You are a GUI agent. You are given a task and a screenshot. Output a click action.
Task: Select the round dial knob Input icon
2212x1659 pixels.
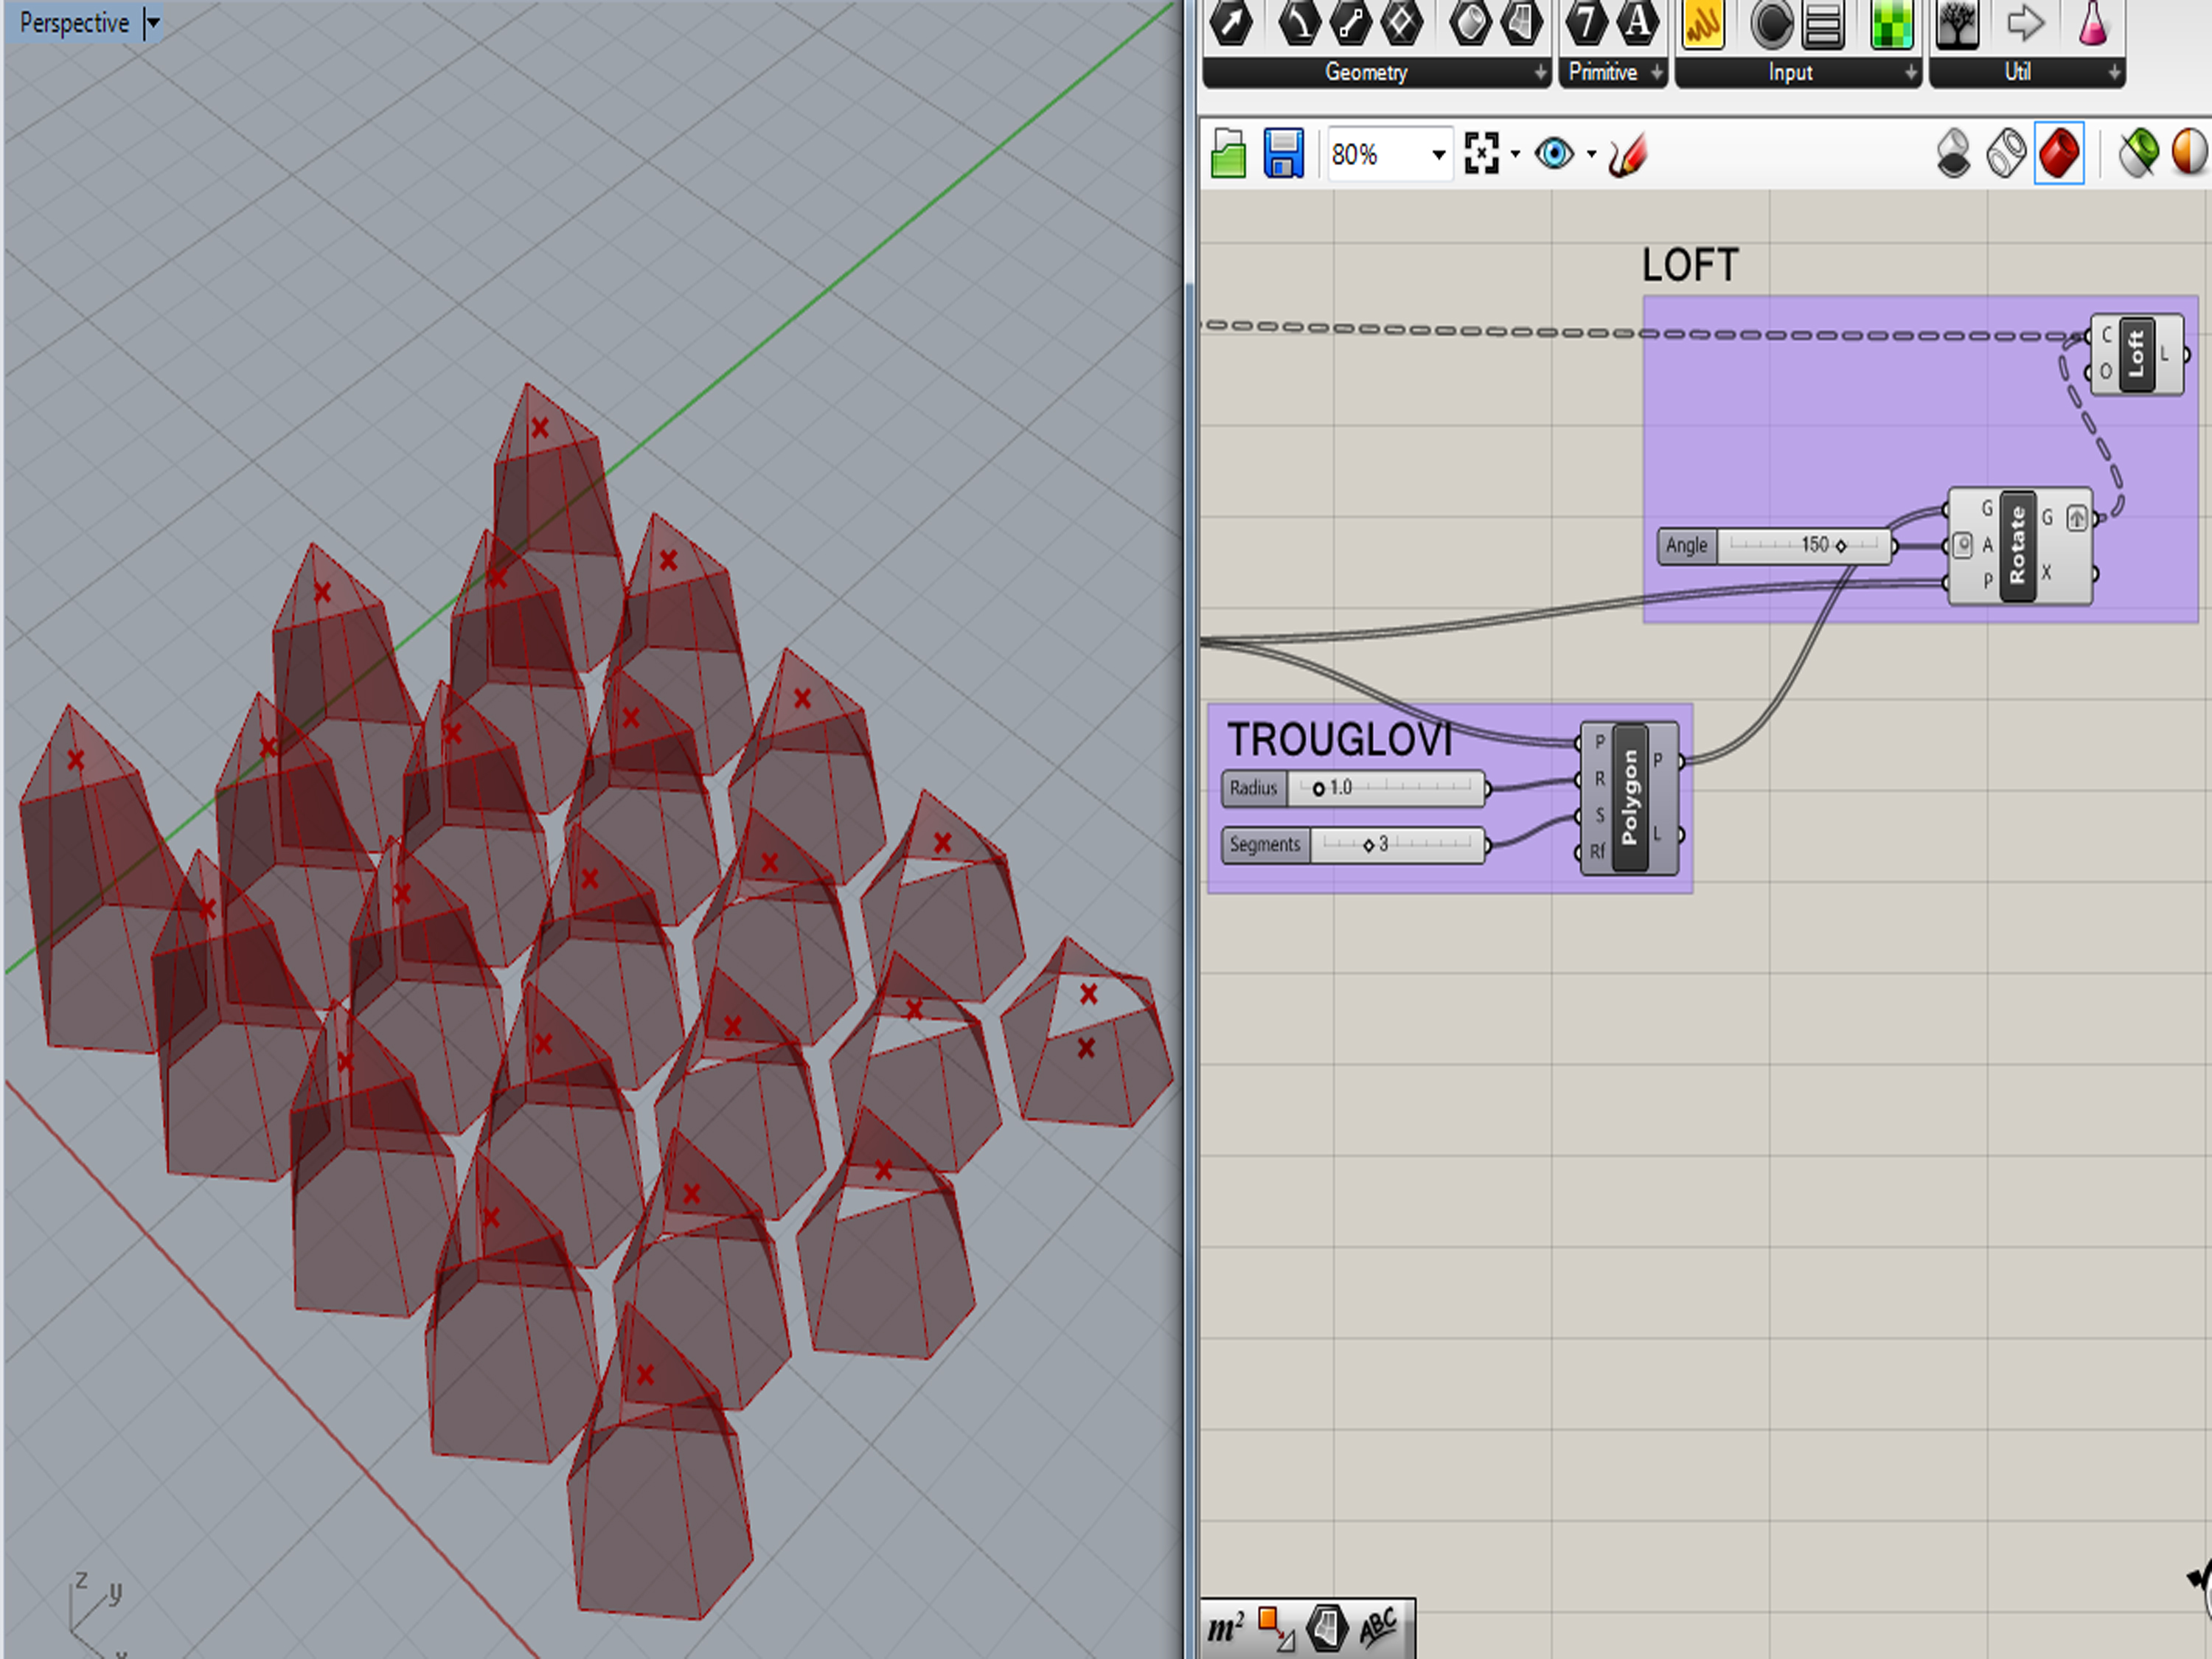click(1771, 24)
